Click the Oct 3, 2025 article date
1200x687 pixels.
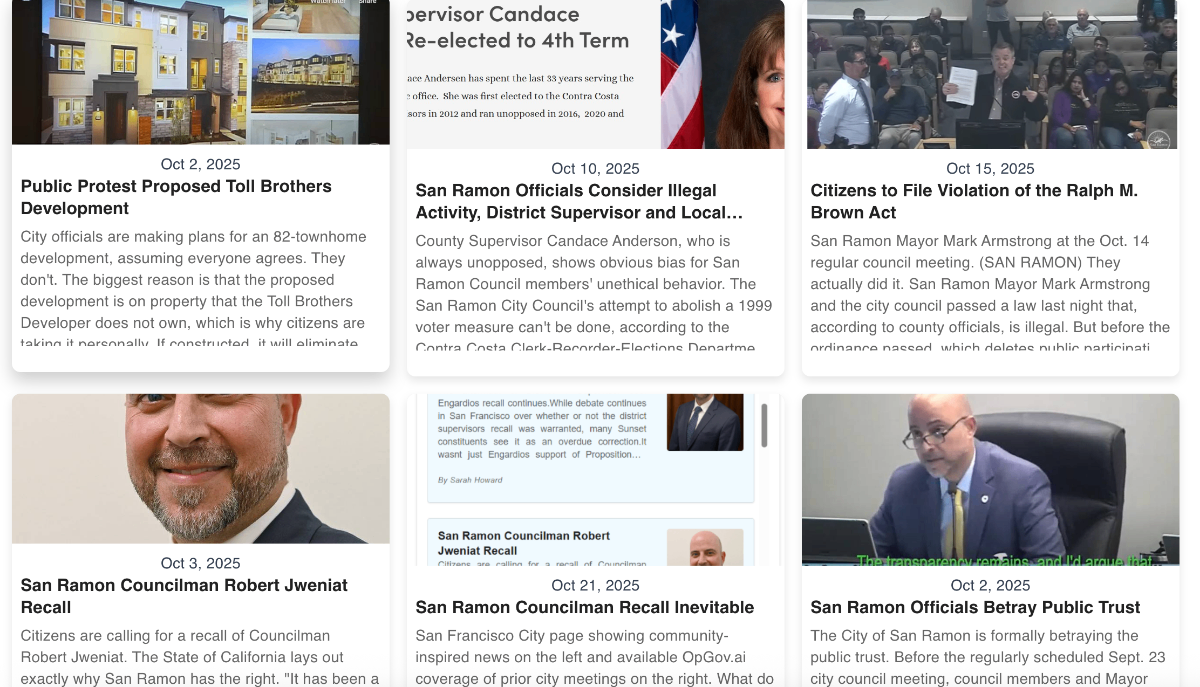(200, 563)
